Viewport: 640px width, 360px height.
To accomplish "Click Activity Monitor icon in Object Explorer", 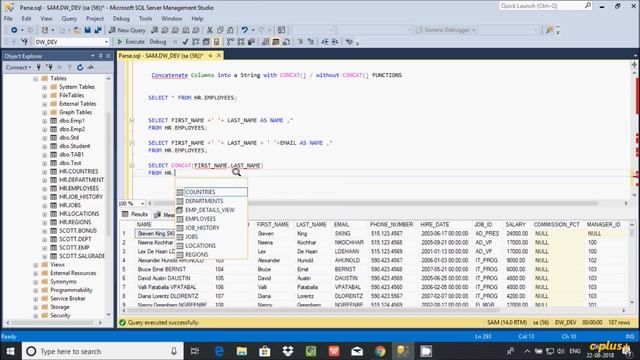I will (x=91, y=67).
